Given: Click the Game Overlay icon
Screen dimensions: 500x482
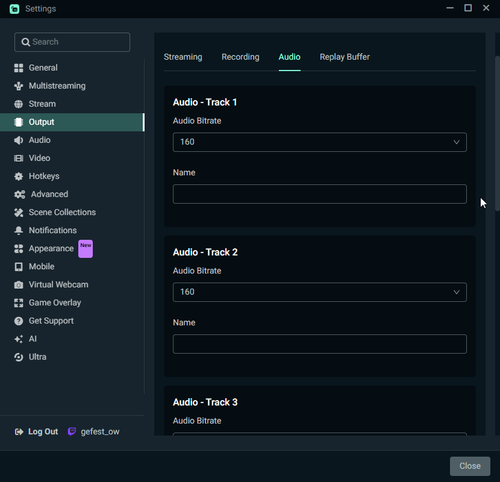Looking at the screenshot, I should 19,303.
